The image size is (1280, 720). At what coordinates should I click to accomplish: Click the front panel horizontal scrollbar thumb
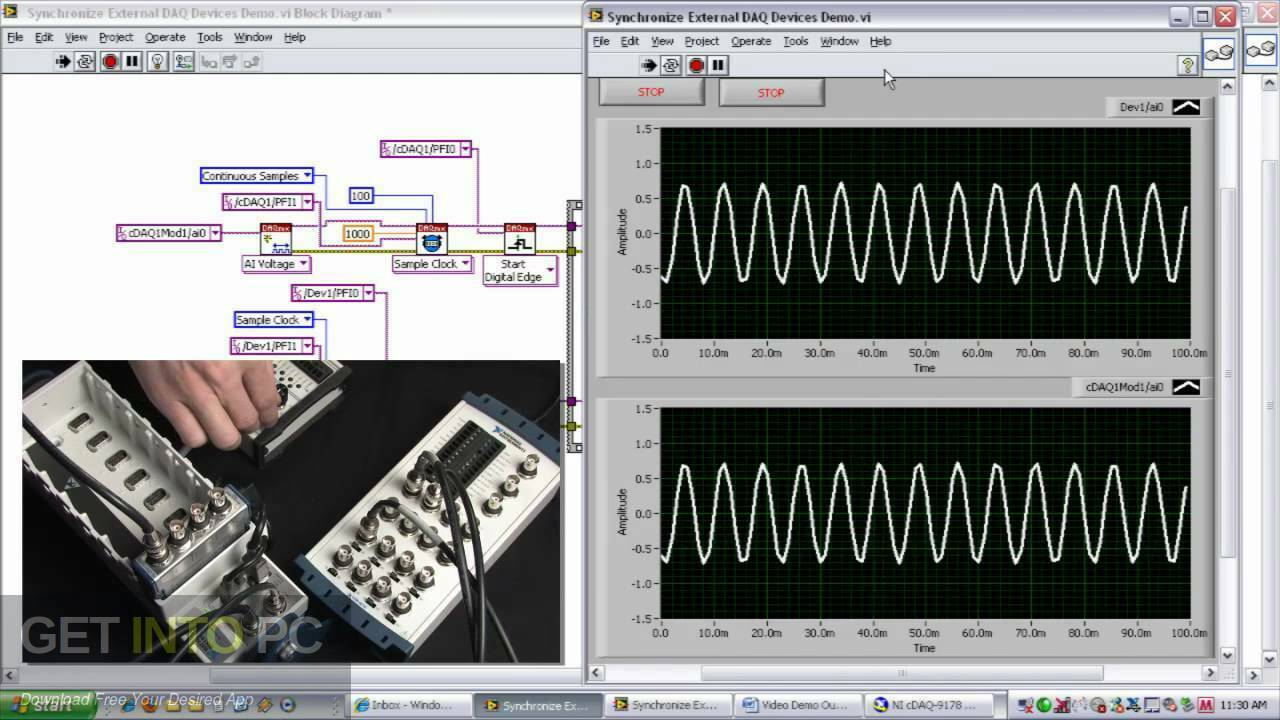click(902, 674)
